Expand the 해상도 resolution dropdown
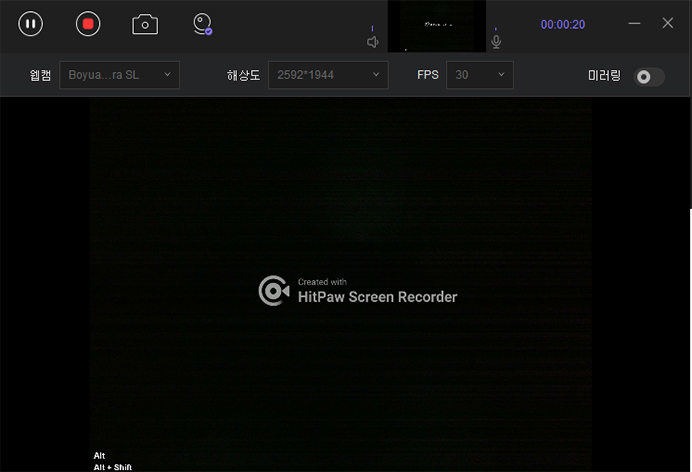 [x=328, y=75]
